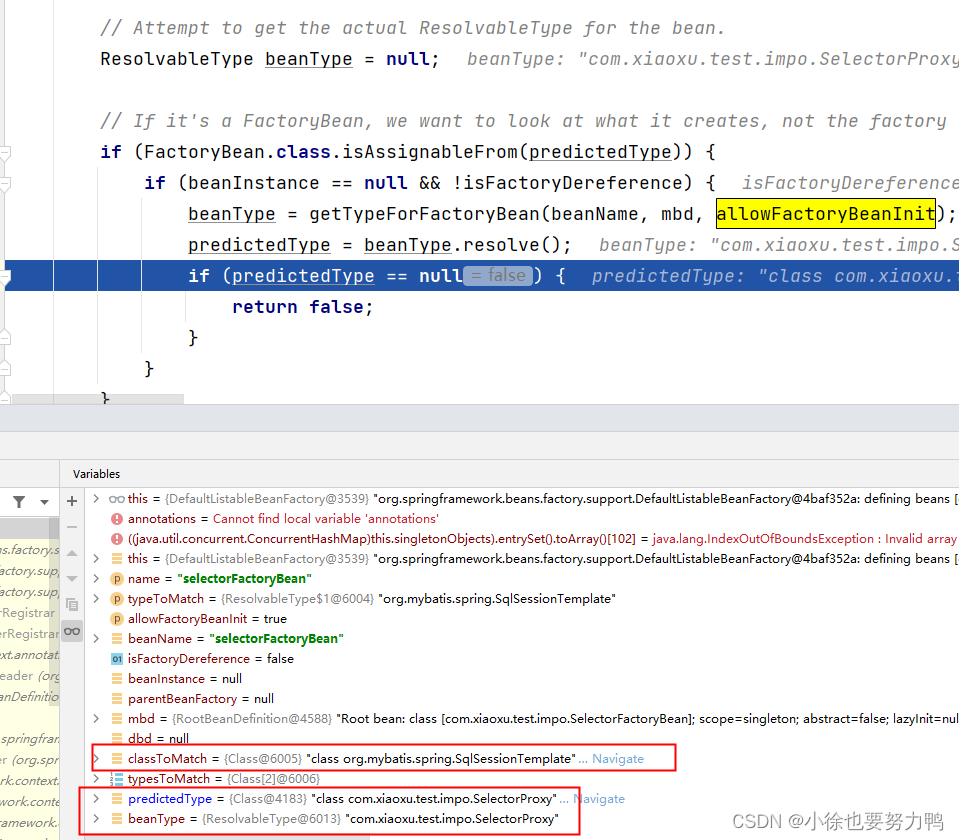The image size is (959, 840).
Task: Expand the first 'this' watch entry
Action: coord(96,499)
